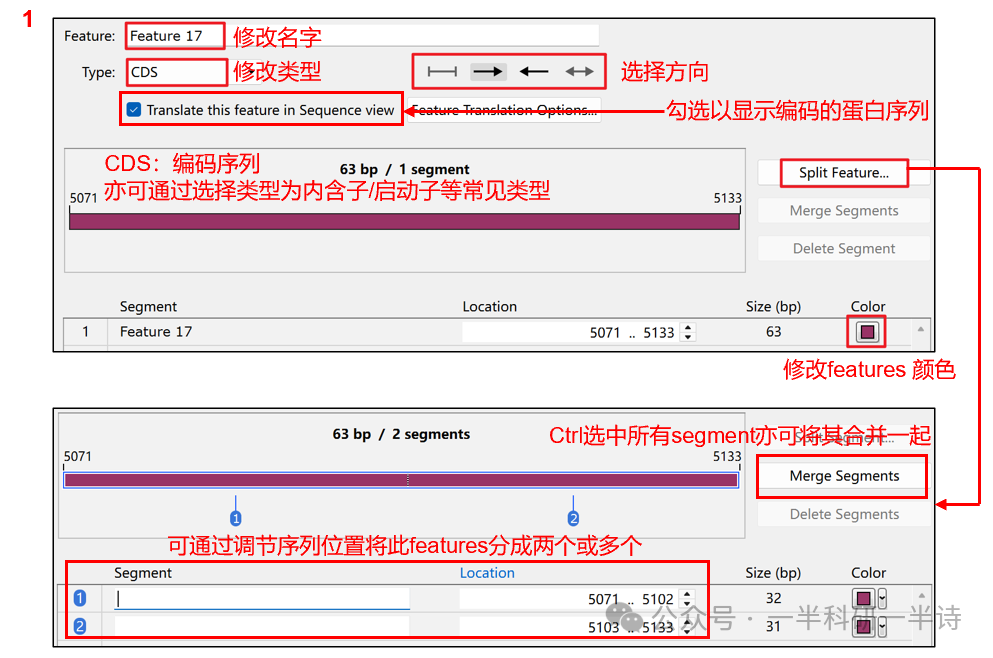Select the leftward direction arrow icon

point(534,70)
